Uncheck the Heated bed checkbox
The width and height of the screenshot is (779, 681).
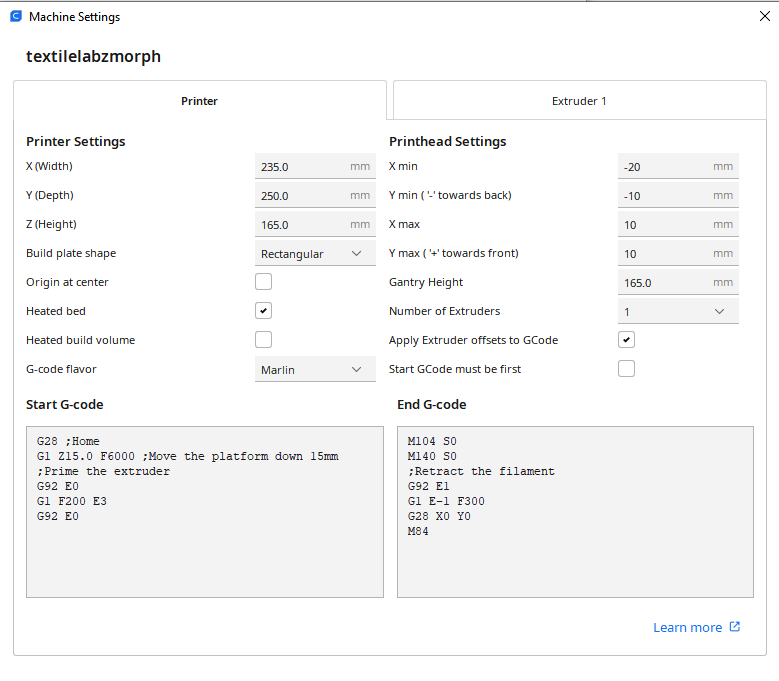[x=264, y=311]
